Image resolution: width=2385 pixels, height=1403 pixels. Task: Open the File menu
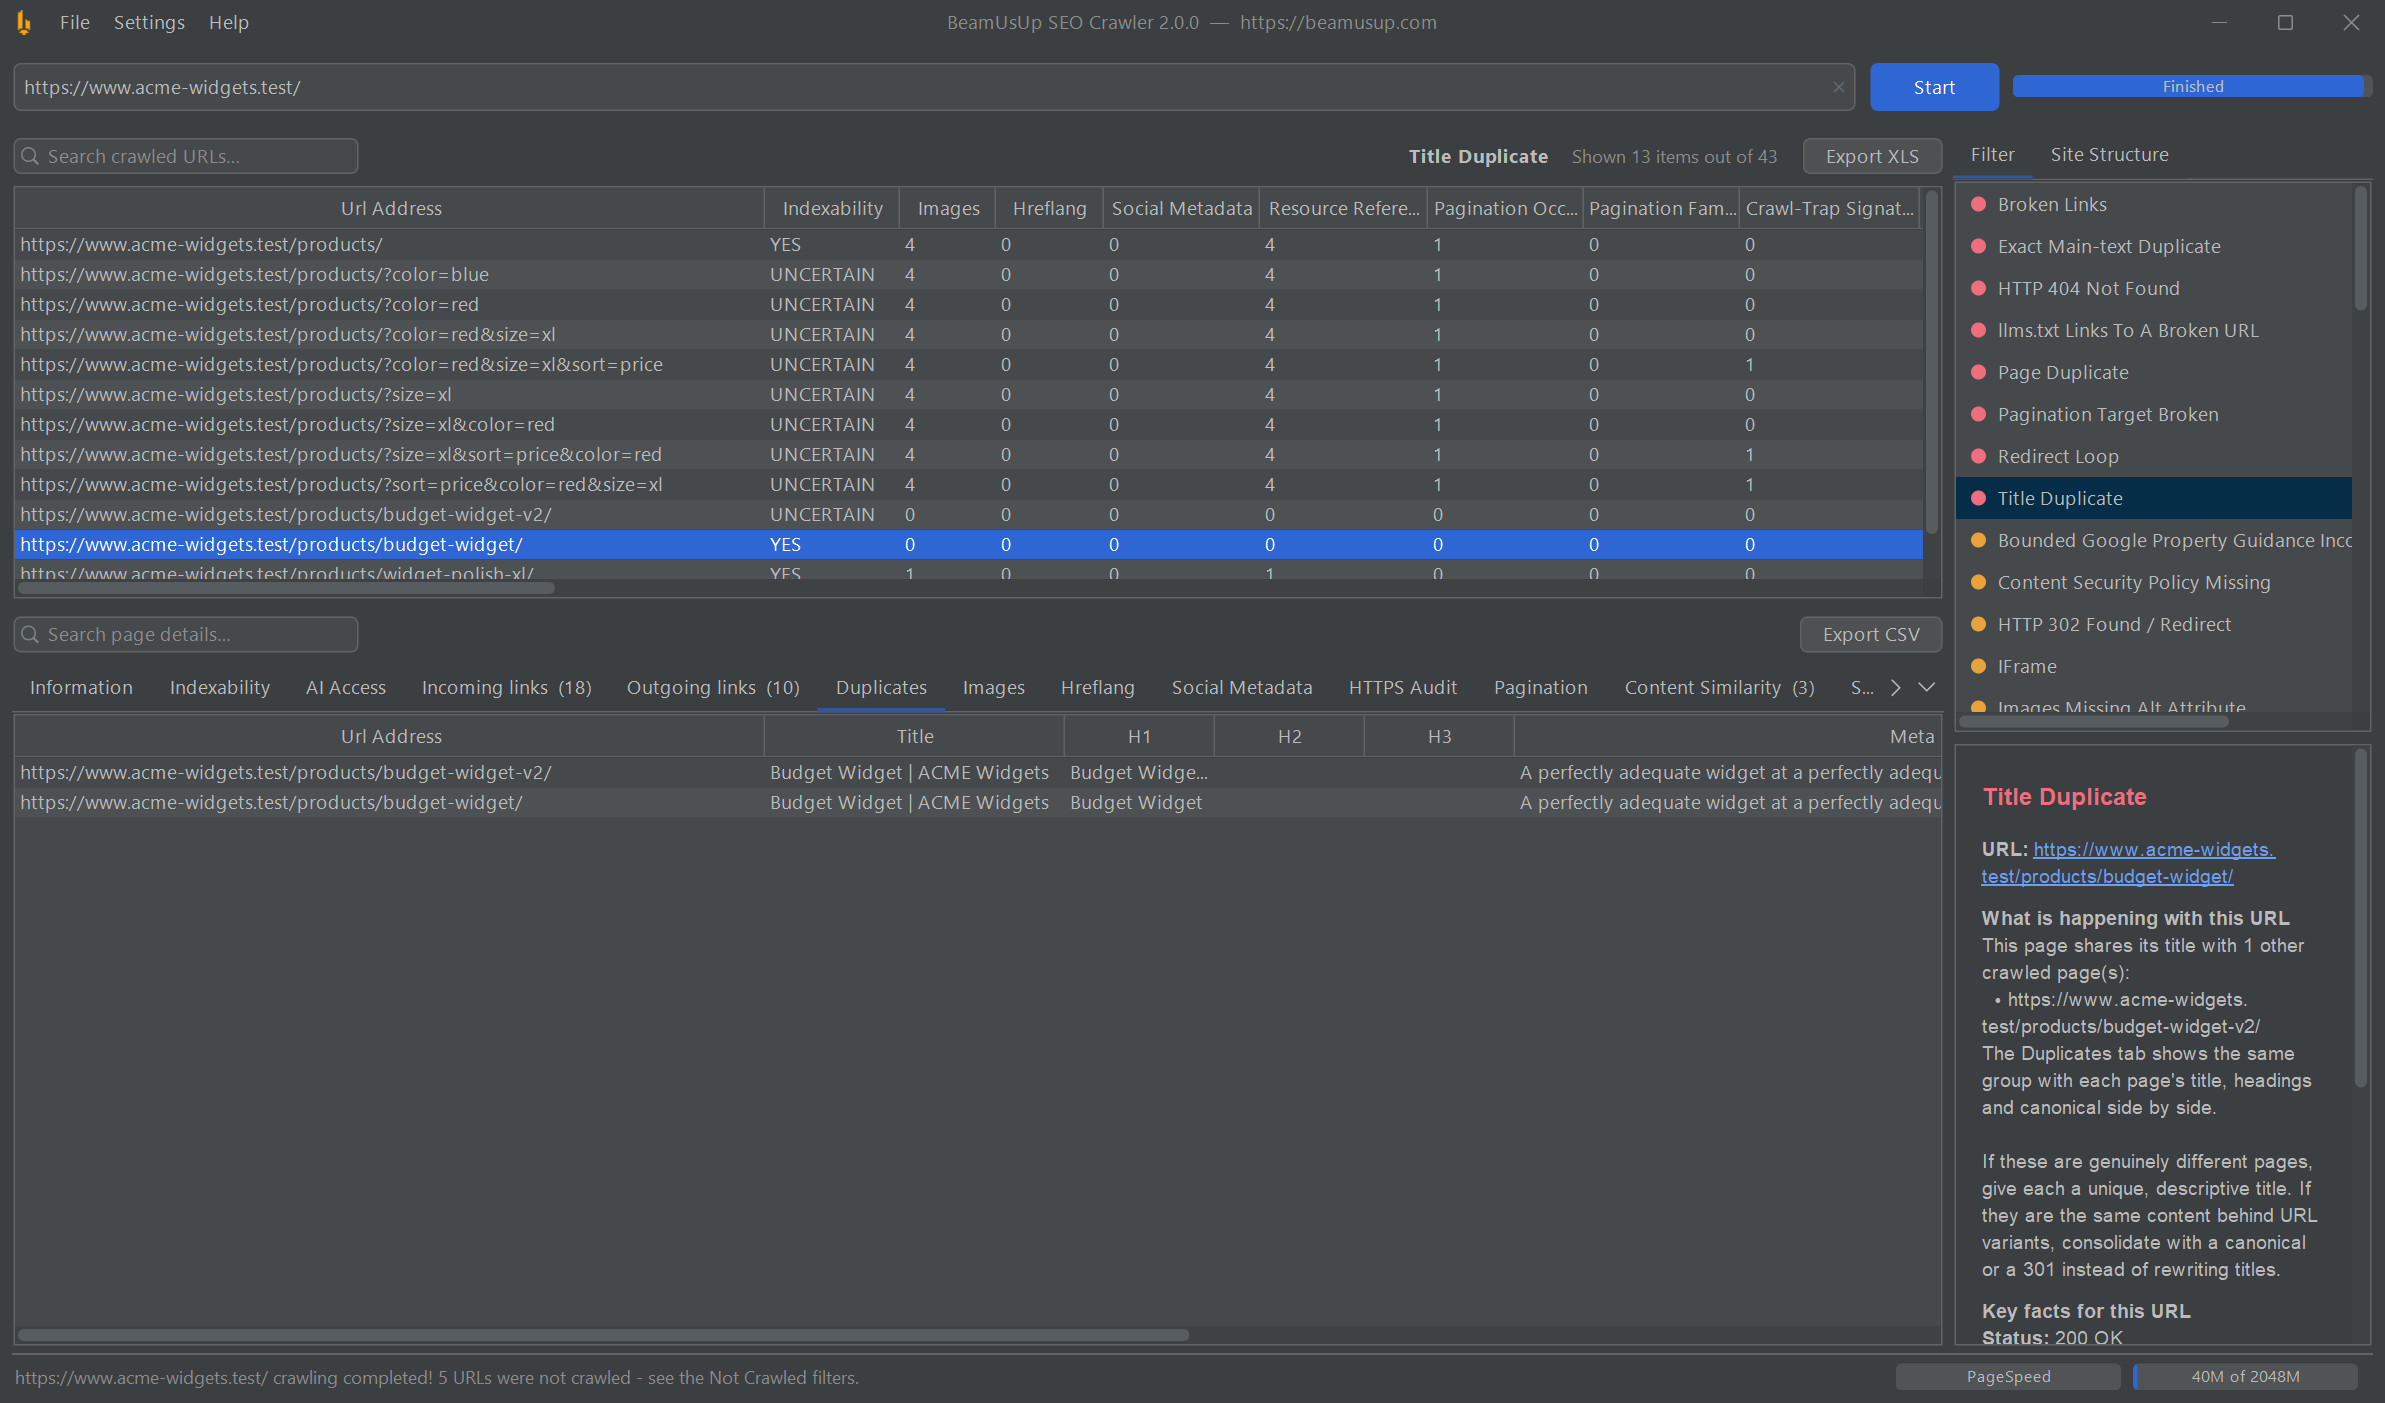[x=75, y=22]
